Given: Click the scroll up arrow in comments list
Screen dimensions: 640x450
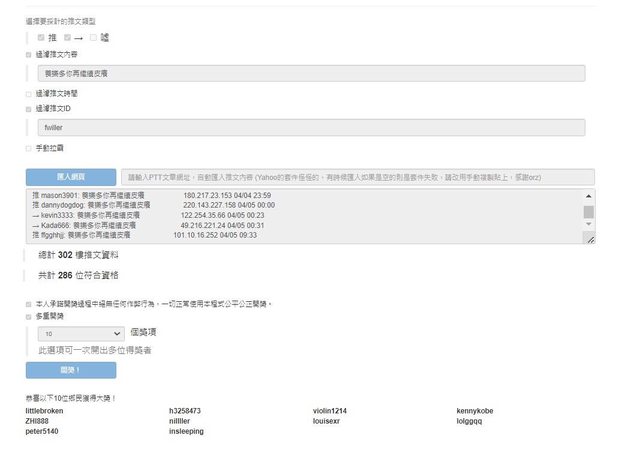Looking at the screenshot, I should point(589,196).
